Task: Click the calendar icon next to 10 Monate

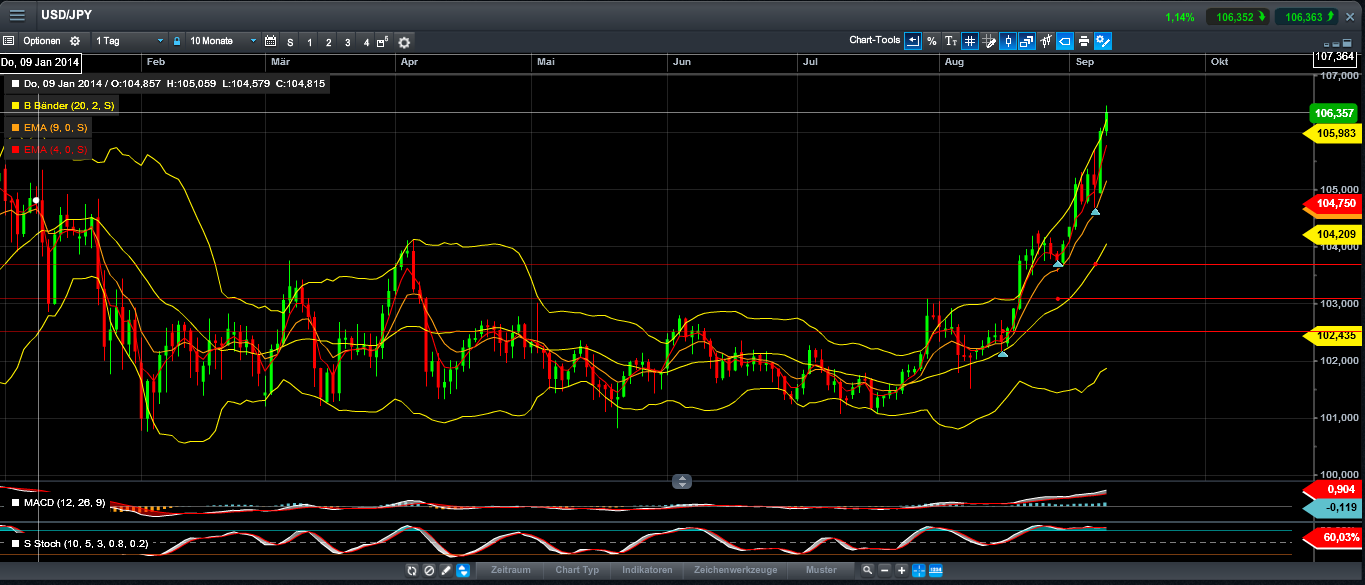Action: point(271,41)
